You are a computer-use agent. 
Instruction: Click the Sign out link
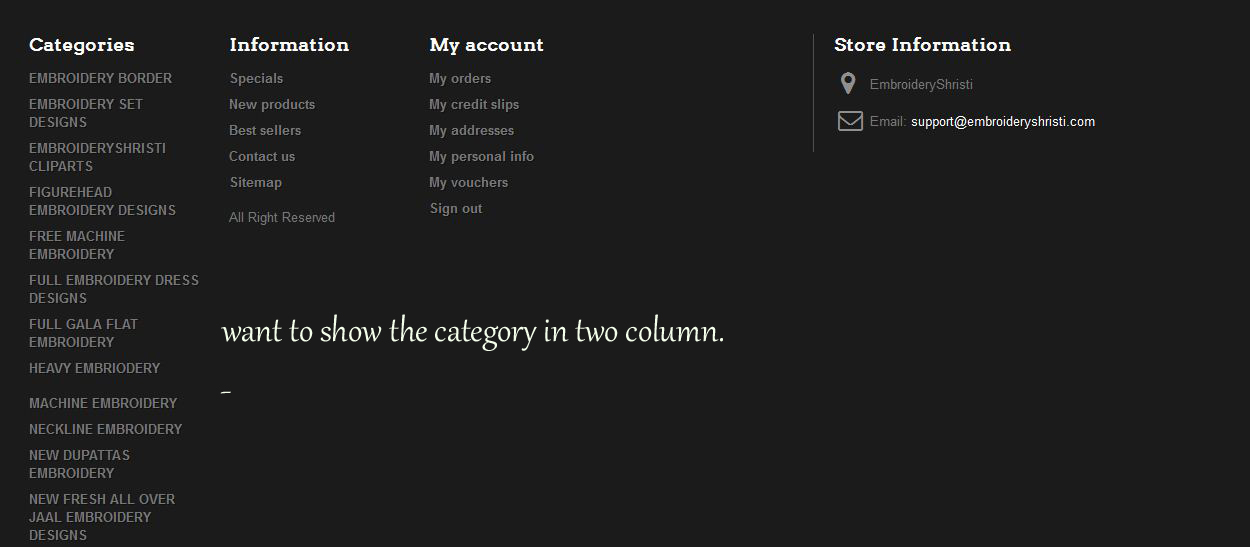click(456, 208)
